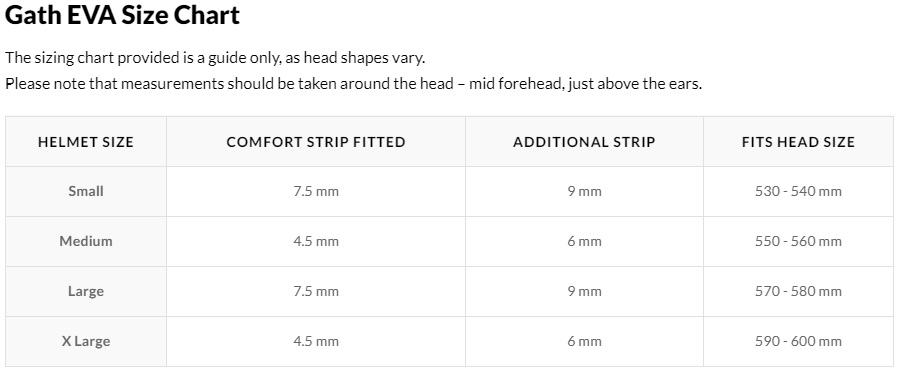Click the Medium helmet size row label
Image resolution: width=902 pixels, height=374 pixels.
(86, 241)
